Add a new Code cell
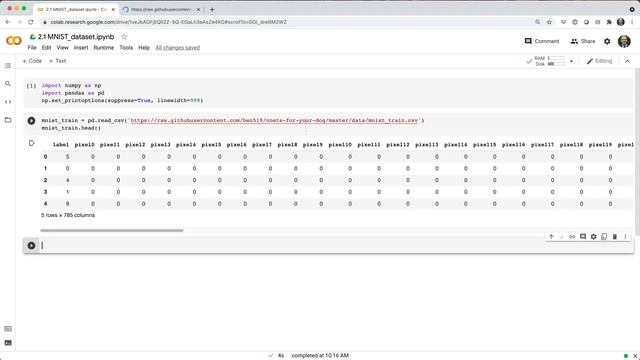The width and height of the screenshot is (640, 360). tap(32, 61)
